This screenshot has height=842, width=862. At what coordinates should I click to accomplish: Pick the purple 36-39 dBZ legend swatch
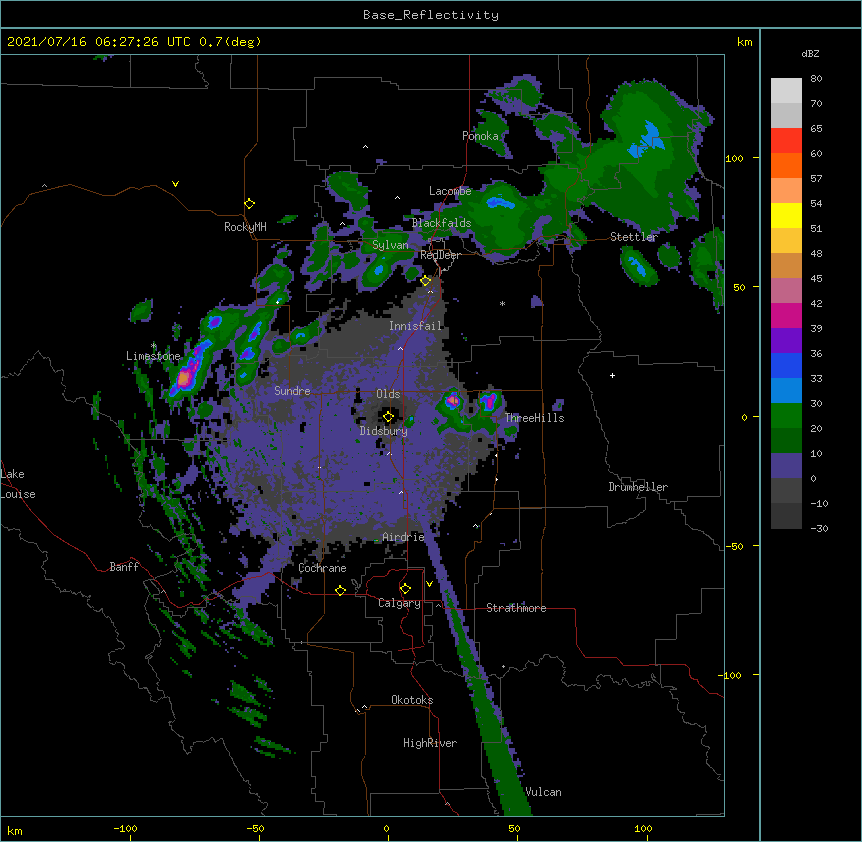point(786,341)
